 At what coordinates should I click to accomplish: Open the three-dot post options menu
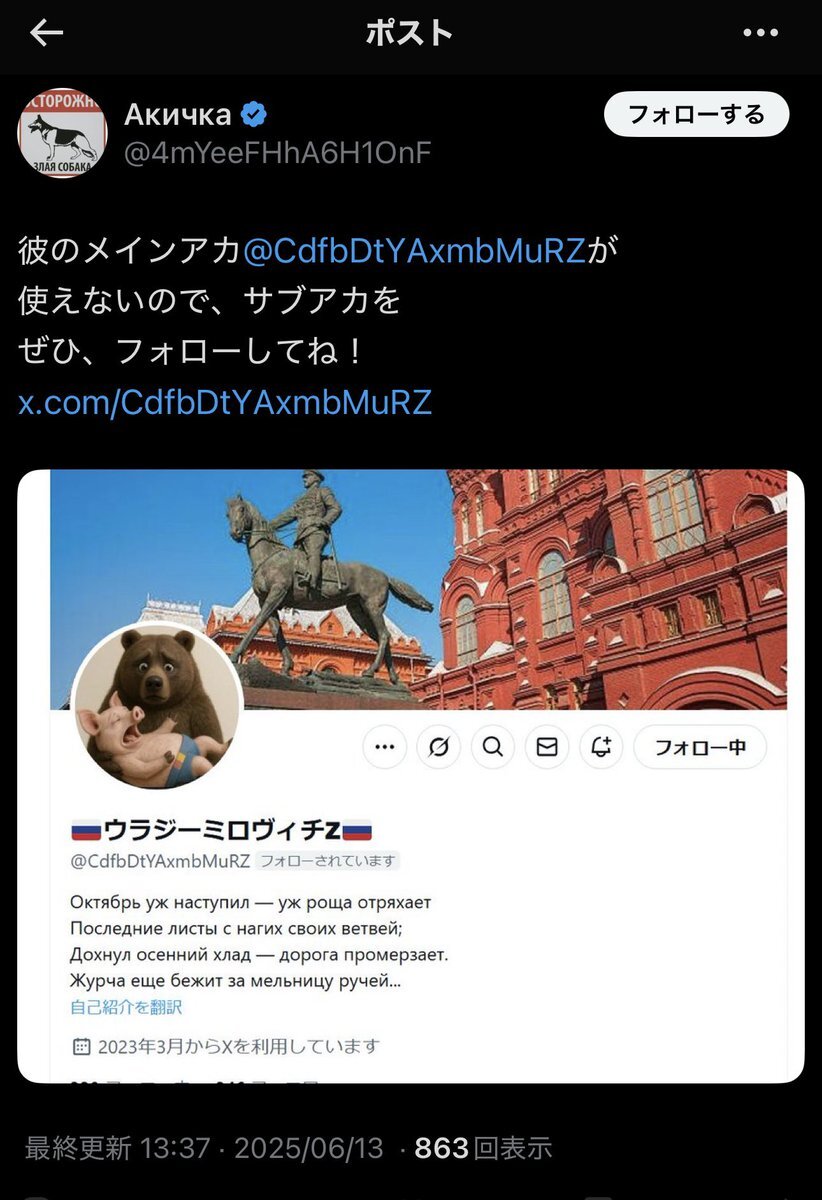[x=759, y=33]
